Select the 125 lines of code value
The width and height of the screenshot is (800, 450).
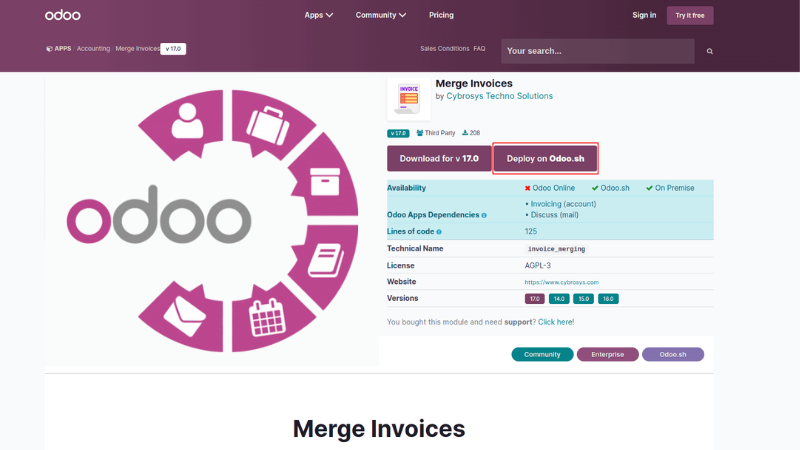pyautogui.click(x=531, y=231)
